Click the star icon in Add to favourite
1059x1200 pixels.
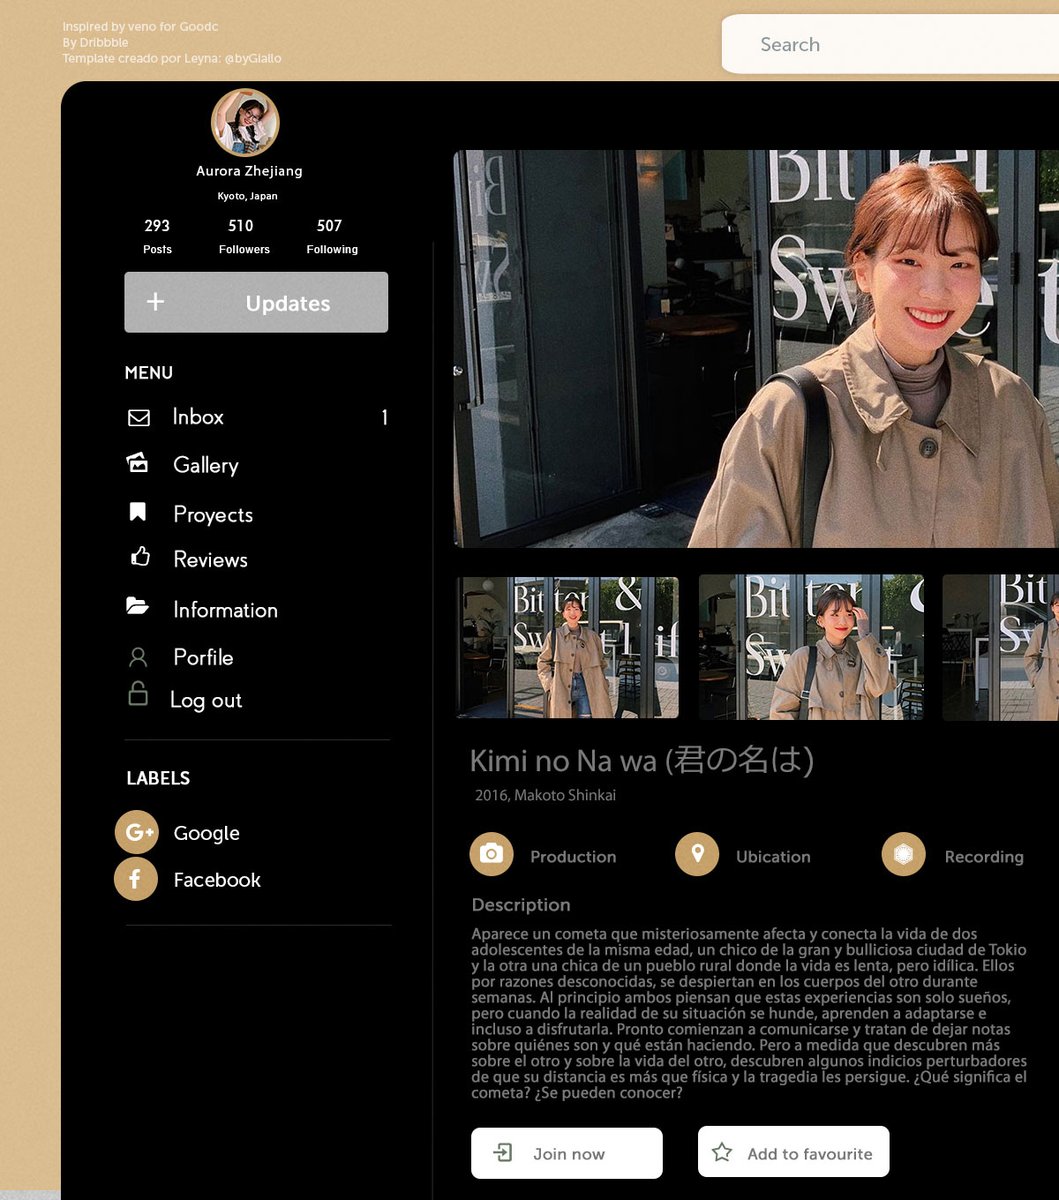coord(722,1153)
